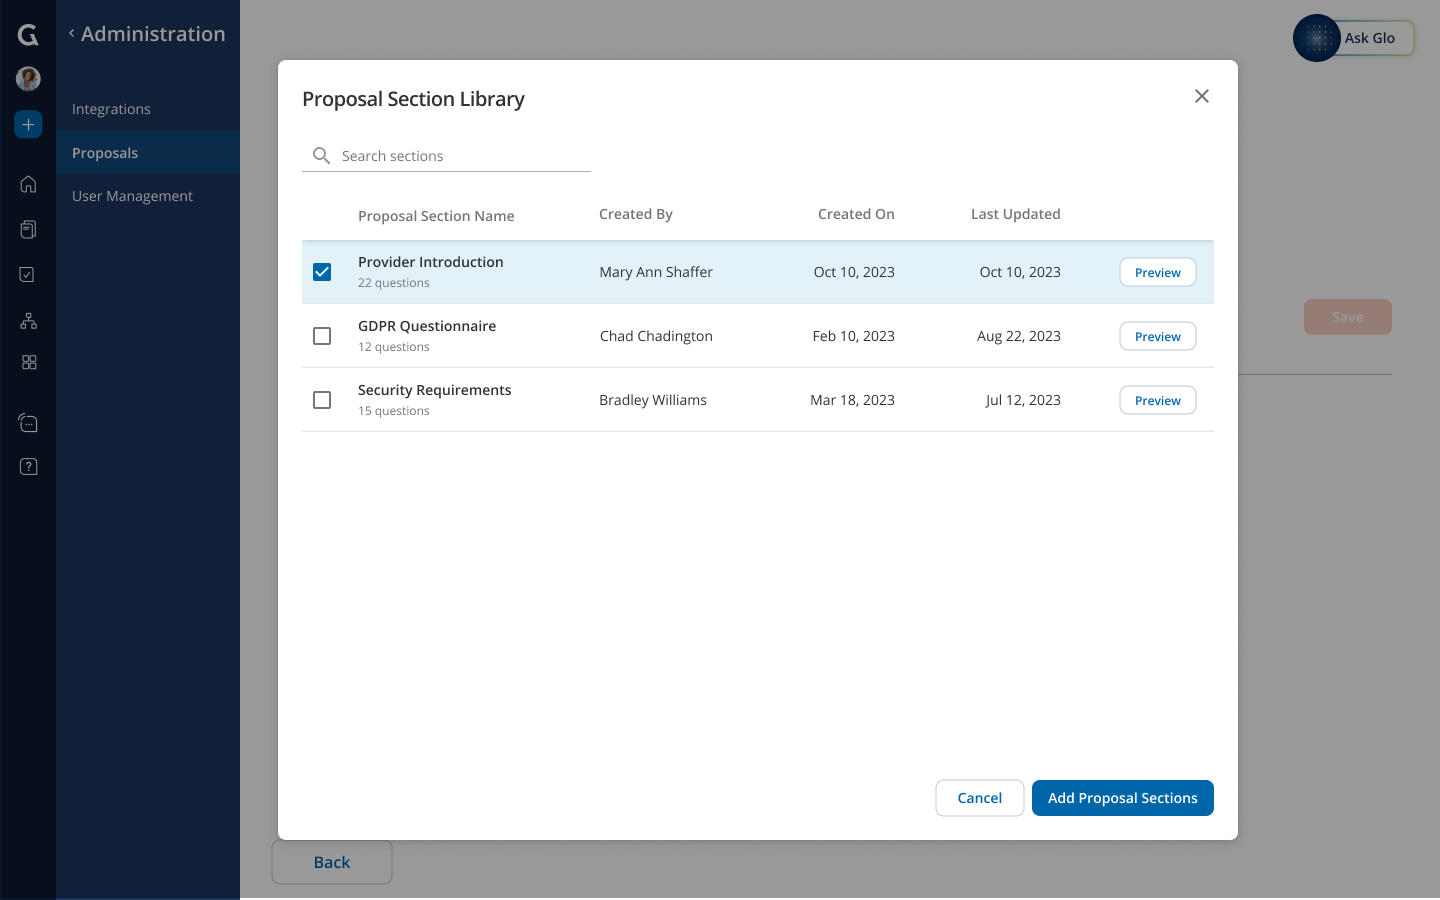
Task: Open the documents icon in the sidebar
Action: coord(28,229)
